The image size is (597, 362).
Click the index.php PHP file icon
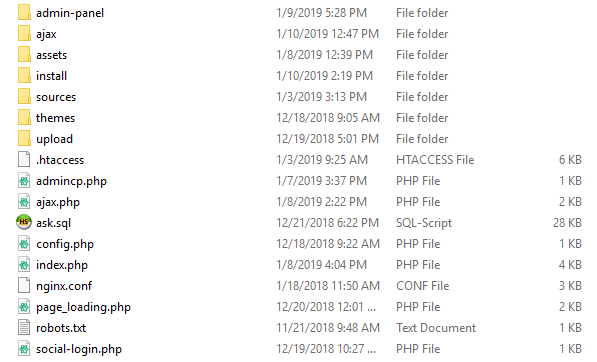point(24,265)
